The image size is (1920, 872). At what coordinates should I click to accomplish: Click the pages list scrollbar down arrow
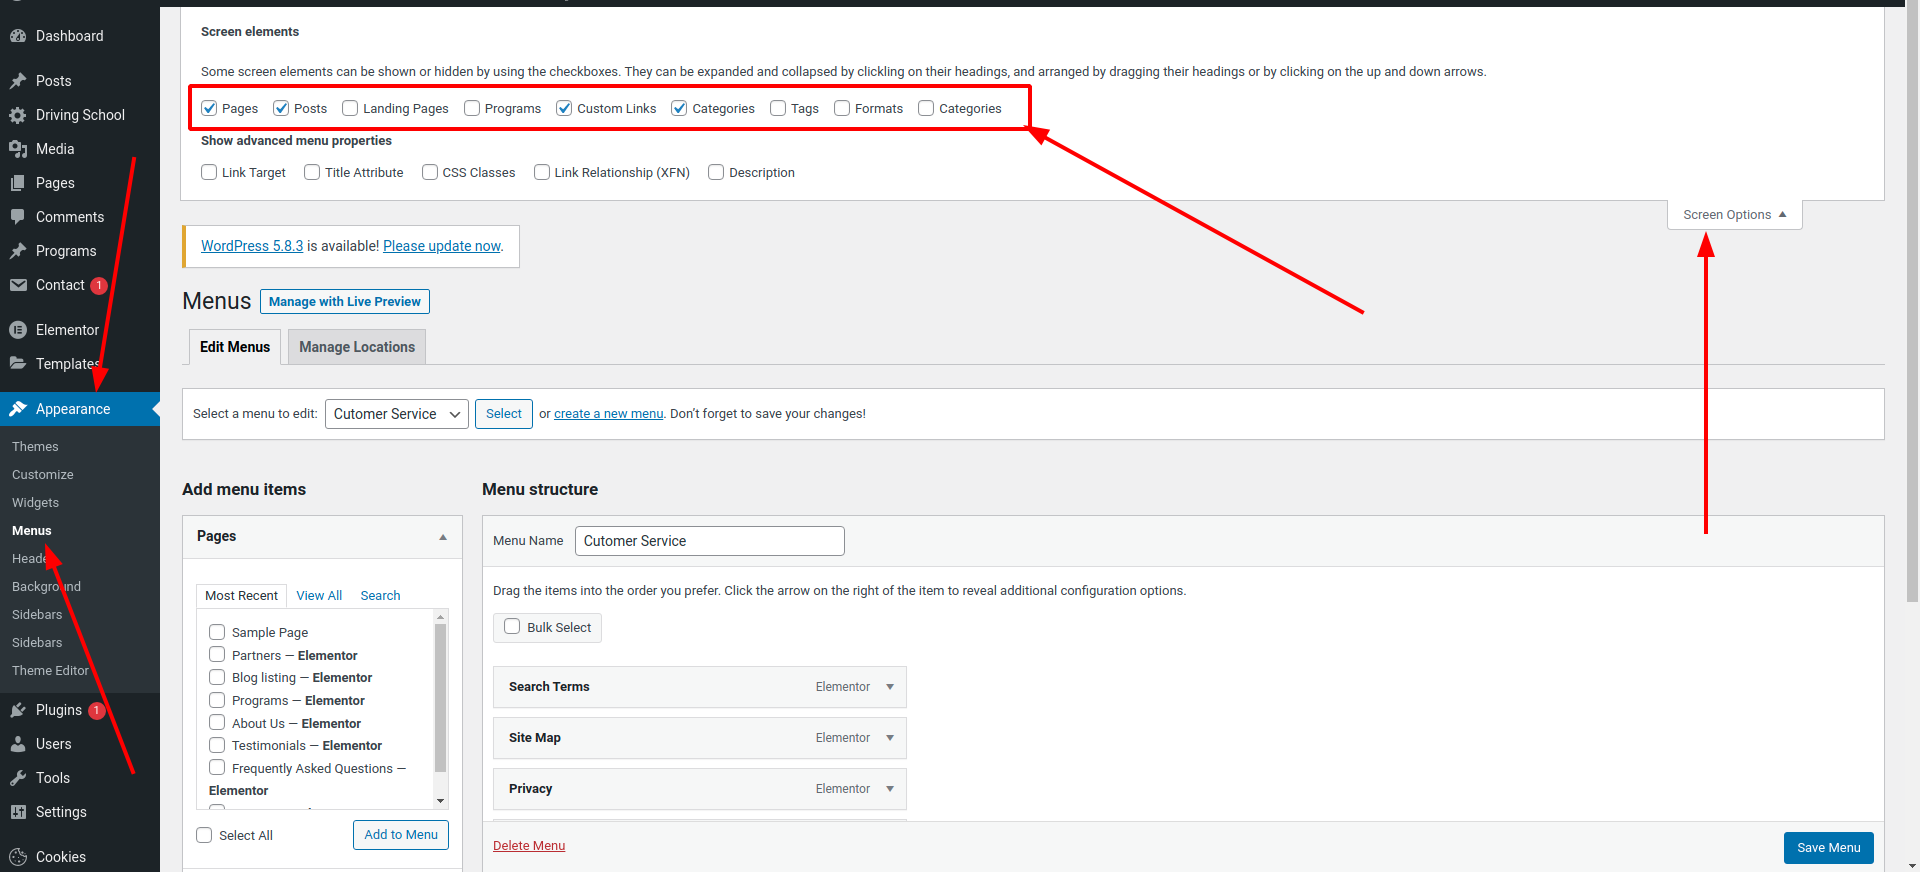pyautogui.click(x=440, y=801)
